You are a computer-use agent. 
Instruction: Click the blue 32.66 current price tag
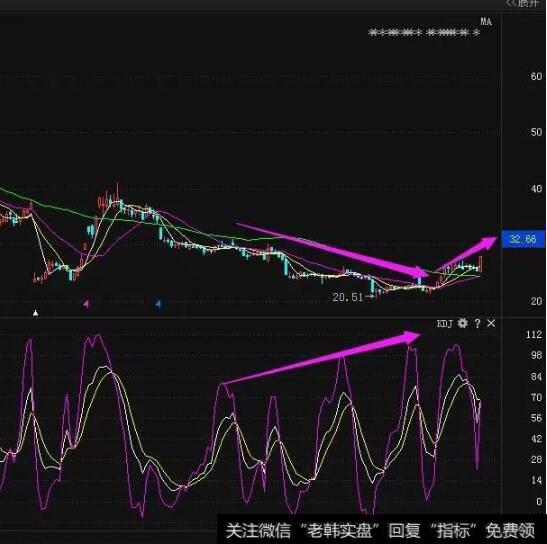click(x=523, y=239)
